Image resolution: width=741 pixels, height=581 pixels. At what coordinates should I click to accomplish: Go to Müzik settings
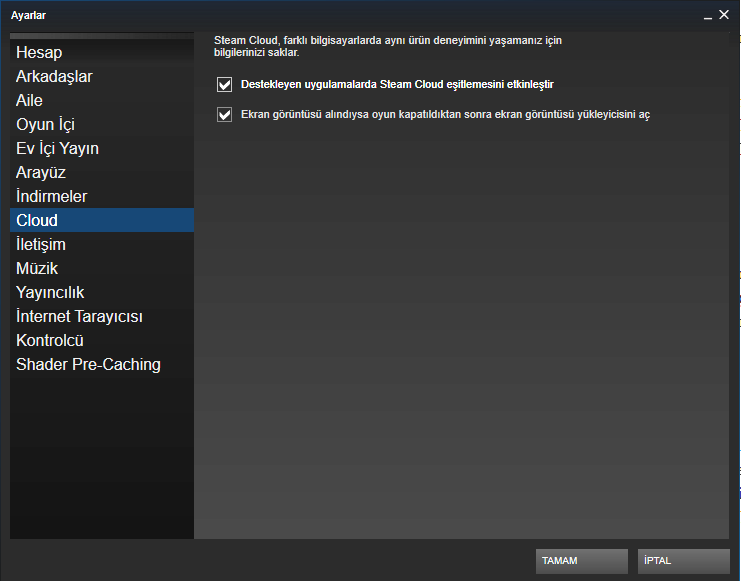37,268
